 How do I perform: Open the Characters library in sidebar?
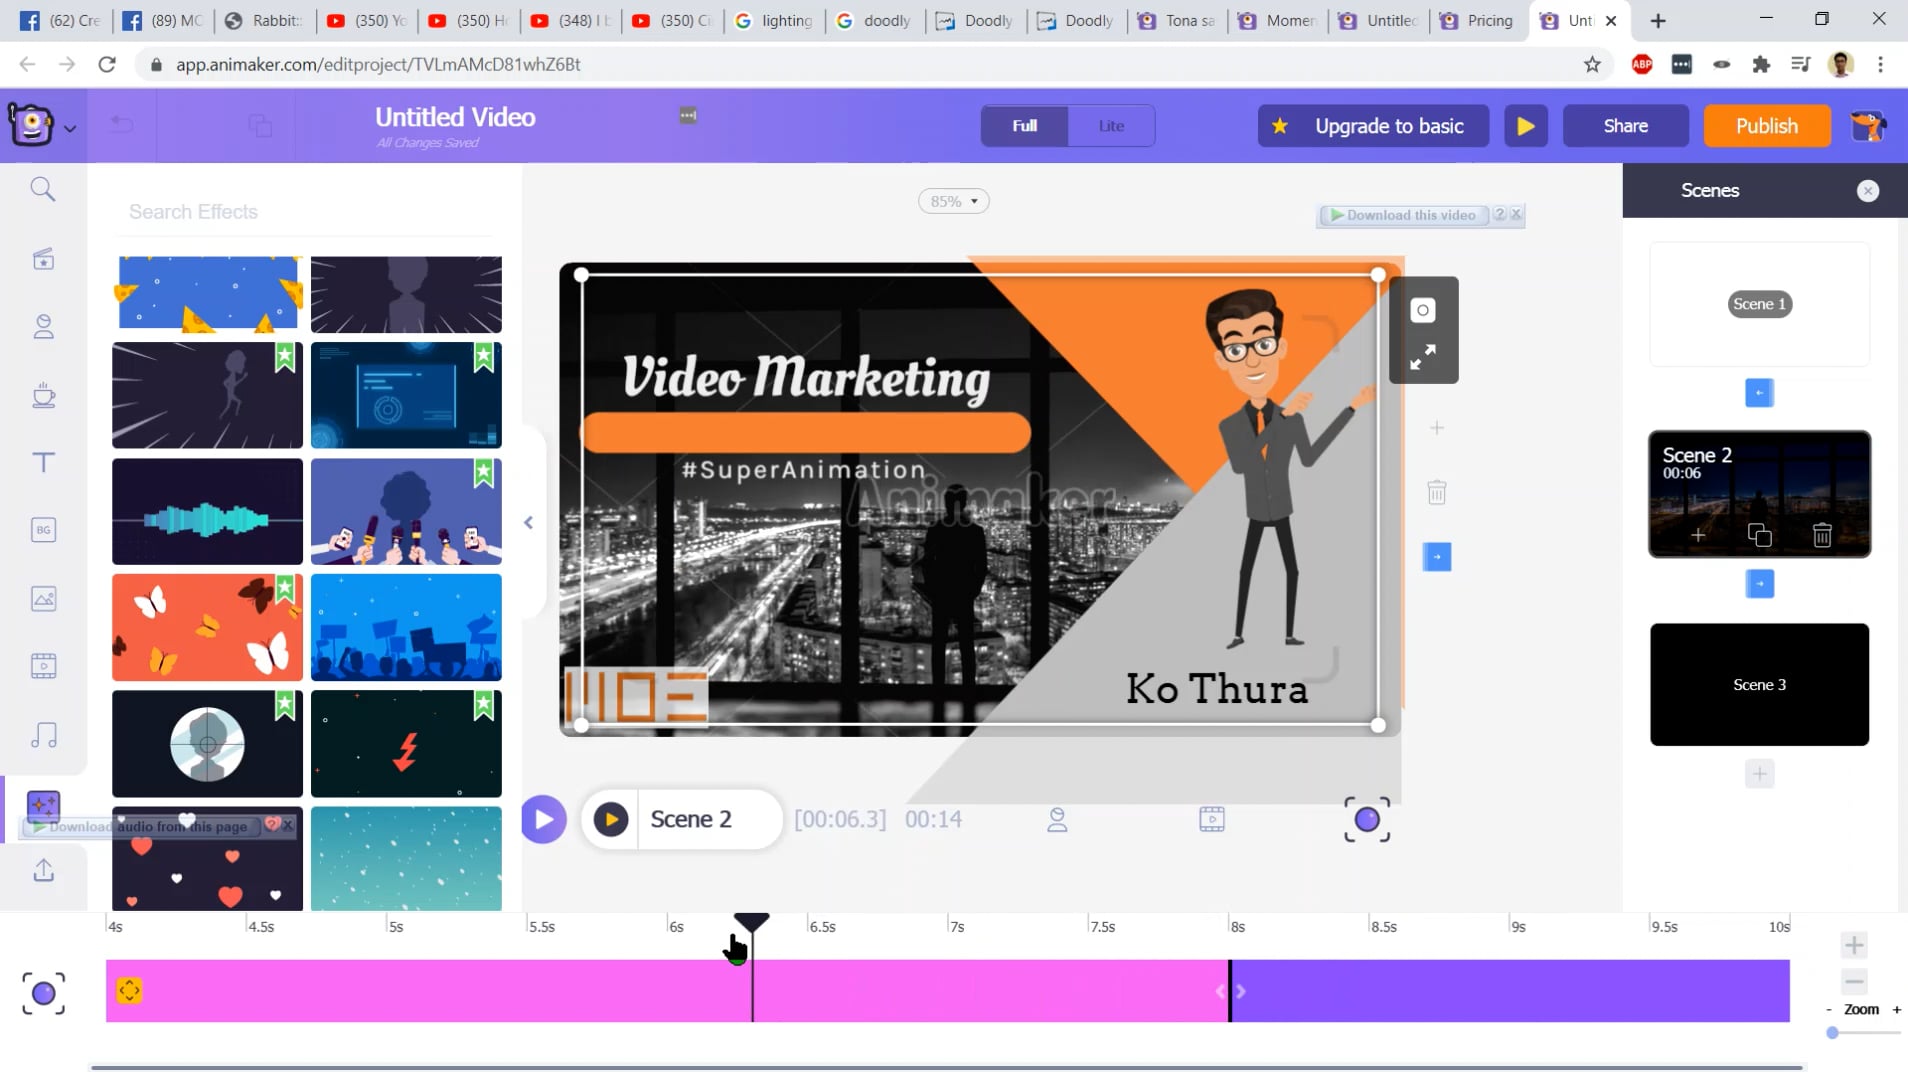43,327
